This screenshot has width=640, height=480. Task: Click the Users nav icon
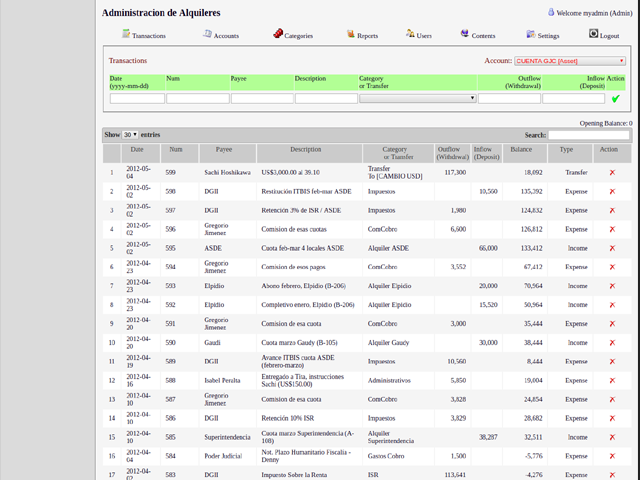(x=410, y=33)
